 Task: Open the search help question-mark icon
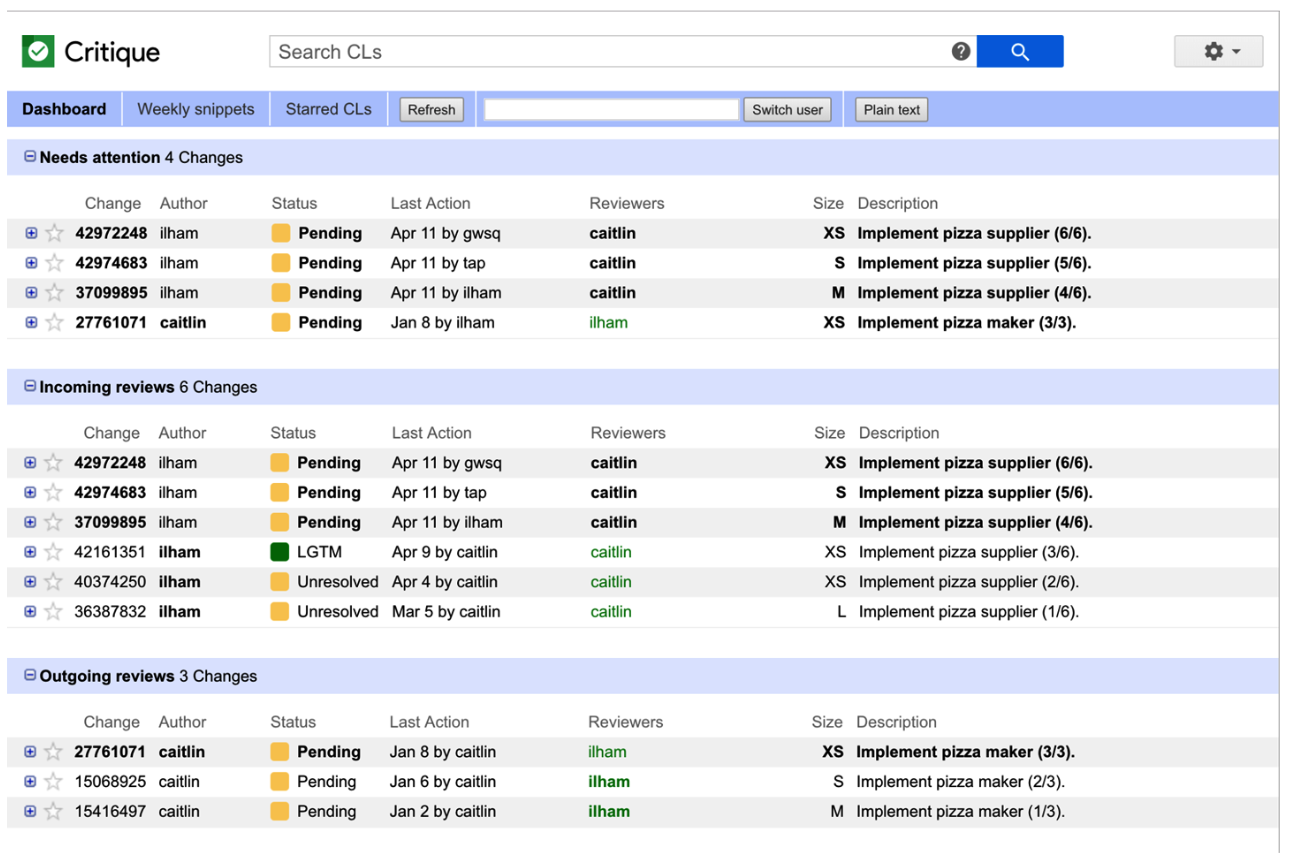[x=961, y=52]
